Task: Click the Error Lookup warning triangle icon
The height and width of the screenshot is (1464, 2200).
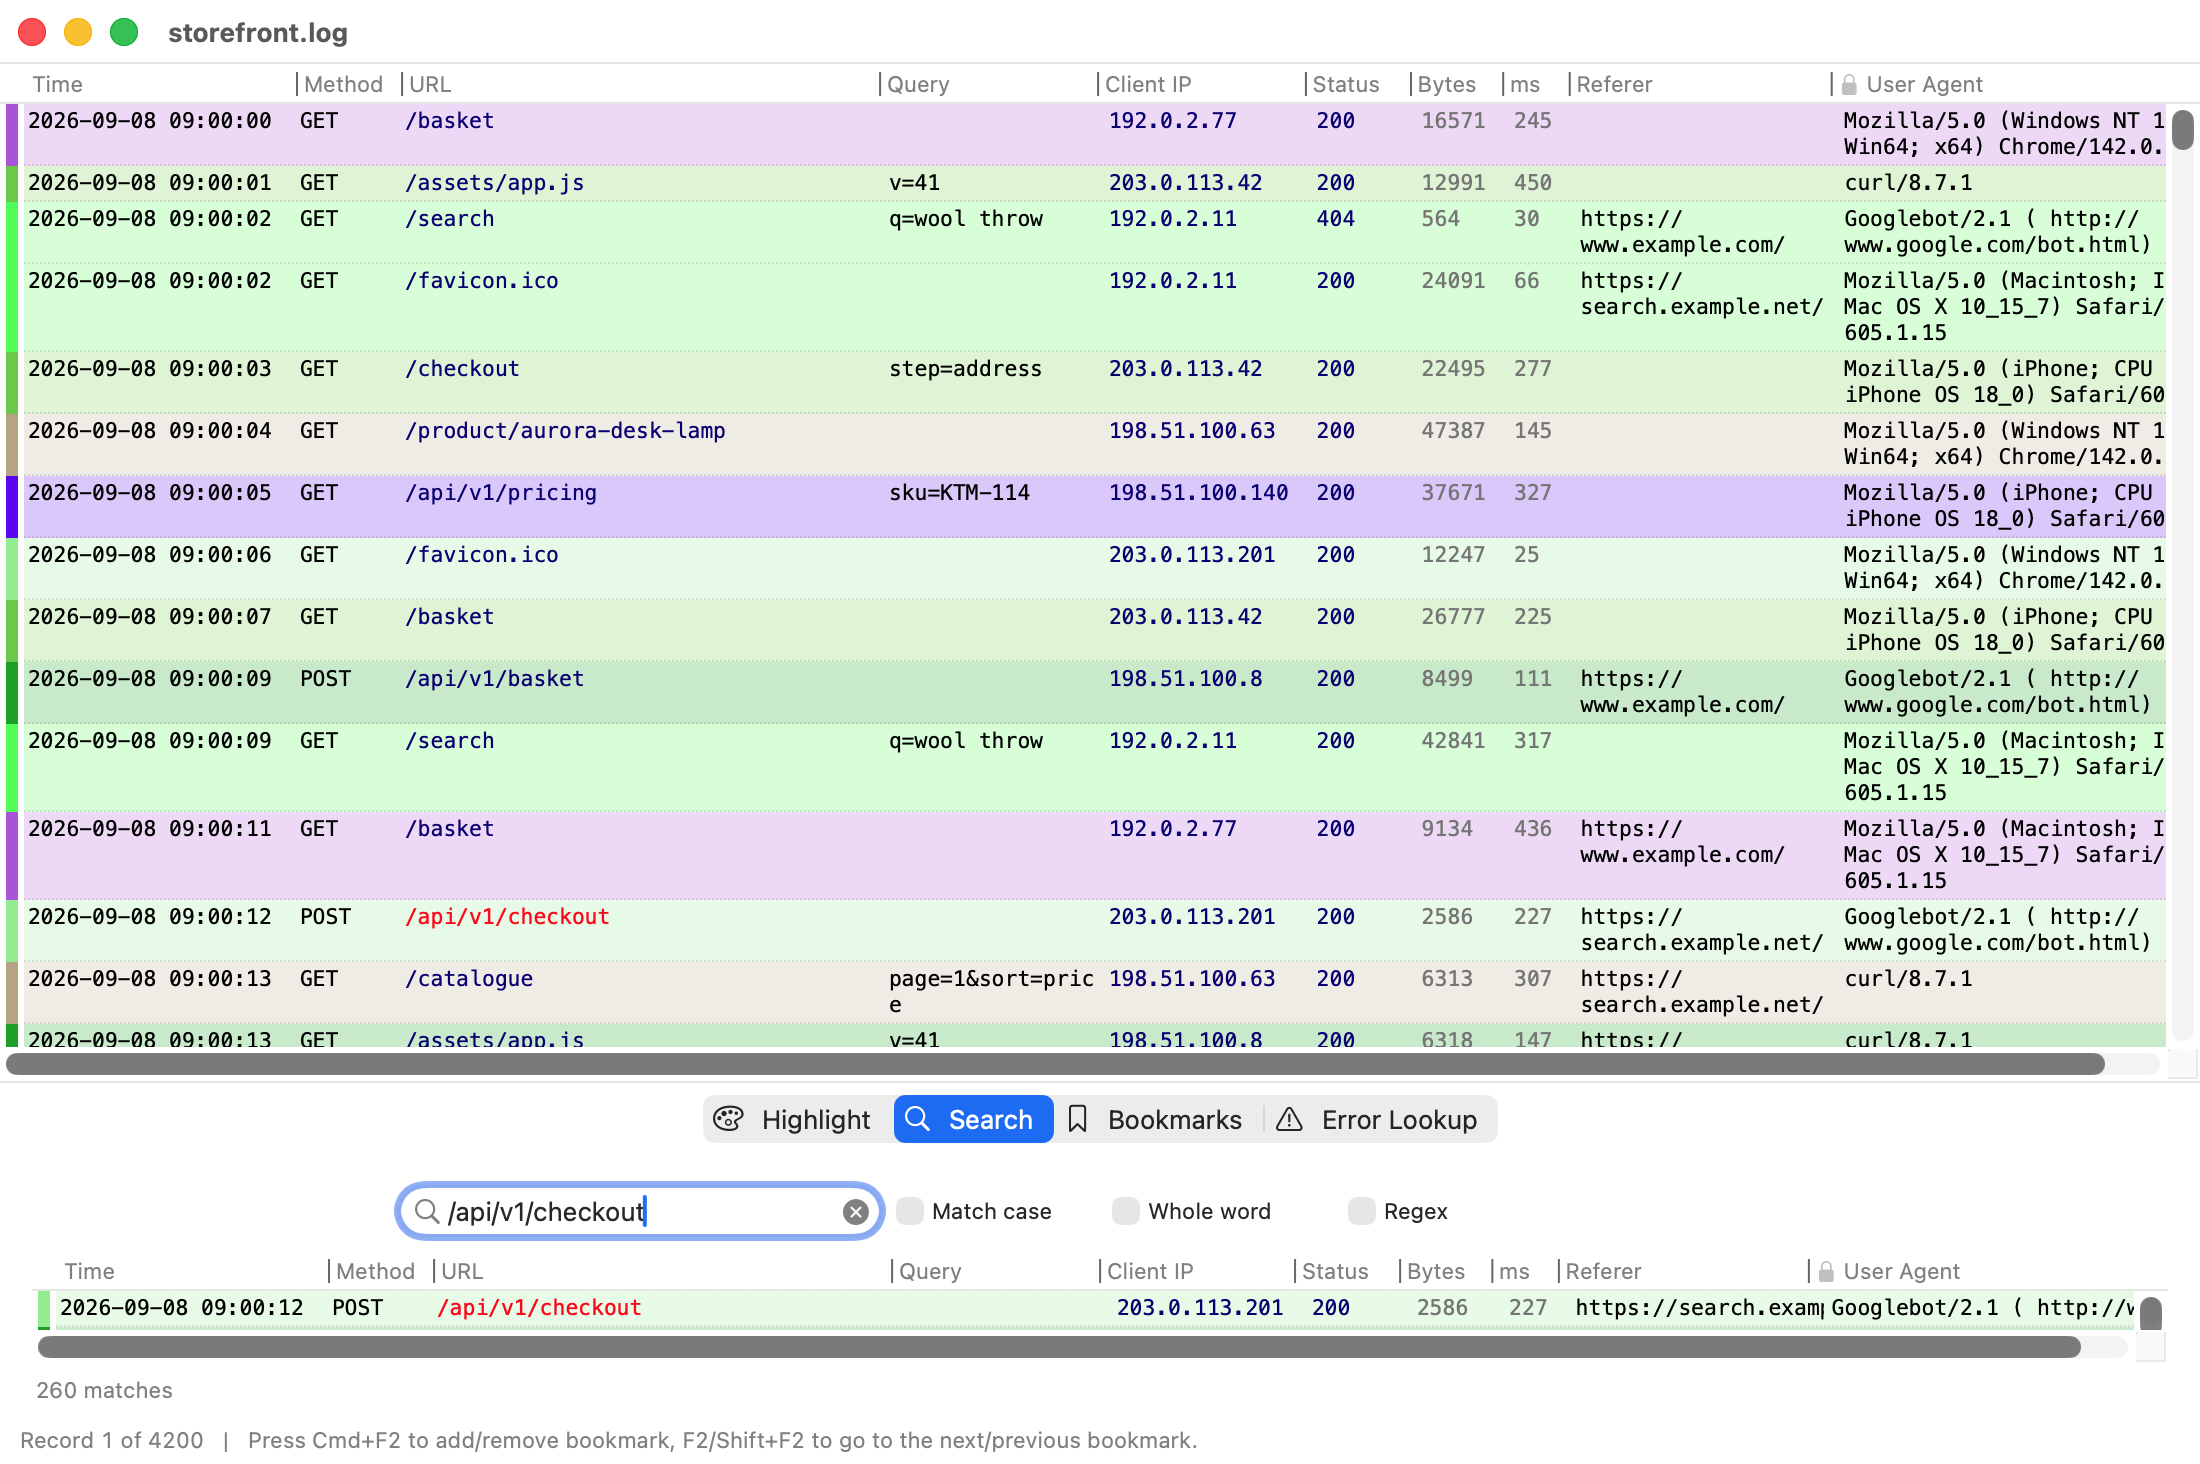Action: 1289,1119
